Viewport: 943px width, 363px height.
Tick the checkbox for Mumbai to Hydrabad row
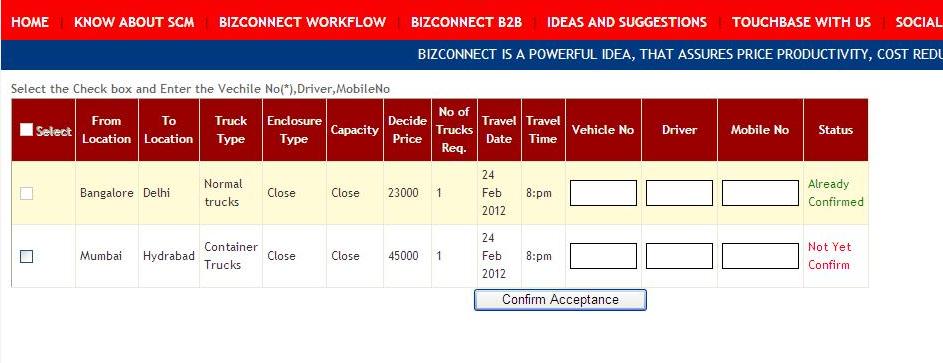(x=26, y=257)
